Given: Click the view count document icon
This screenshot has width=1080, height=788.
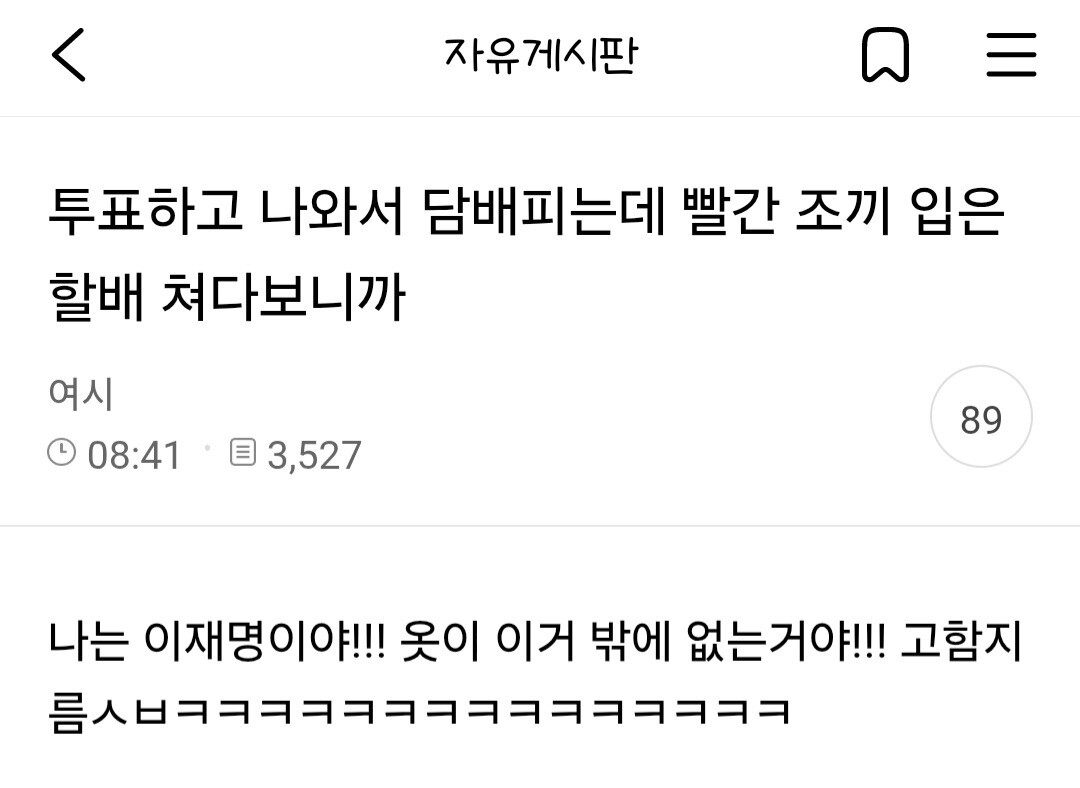Looking at the screenshot, I should click(x=242, y=453).
